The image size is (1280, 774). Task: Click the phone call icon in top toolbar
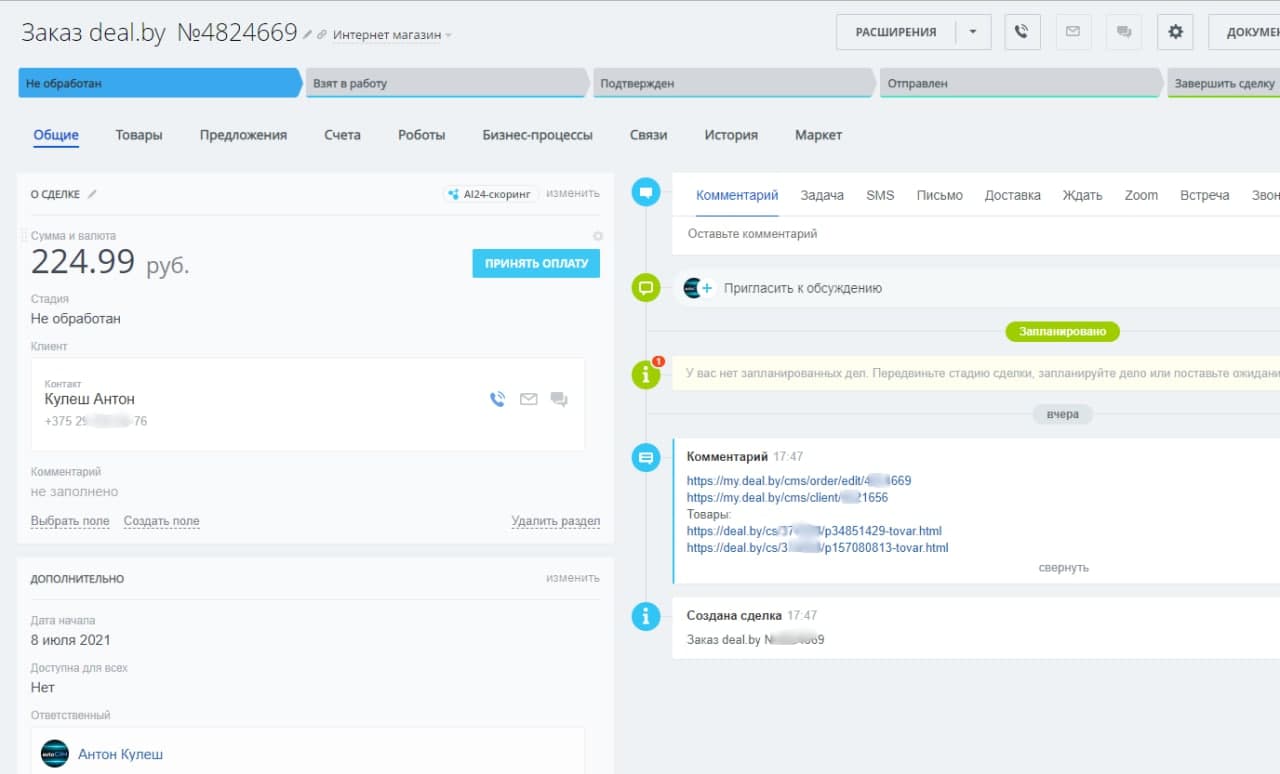1021,32
